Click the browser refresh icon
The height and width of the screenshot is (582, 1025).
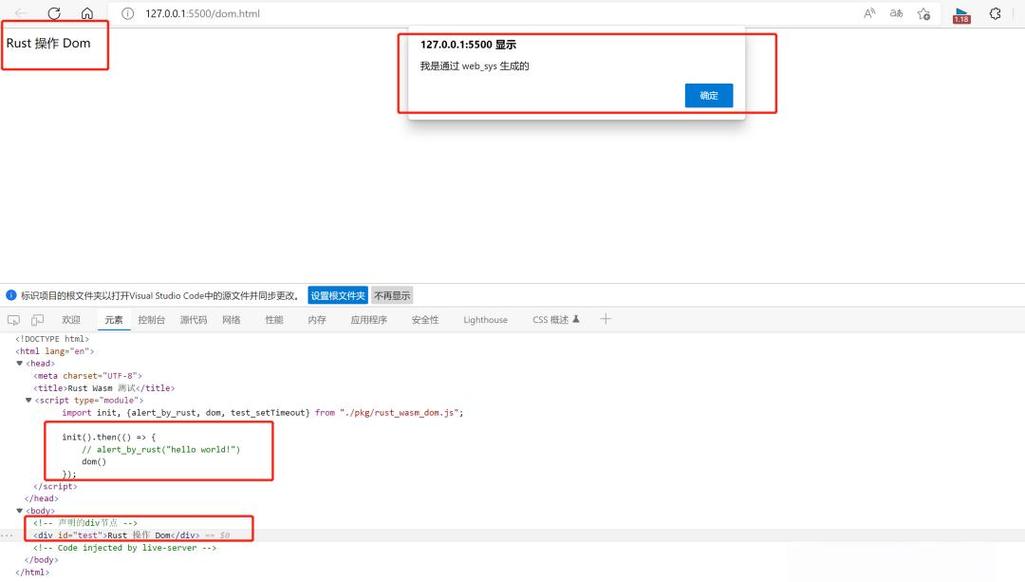(x=54, y=13)
